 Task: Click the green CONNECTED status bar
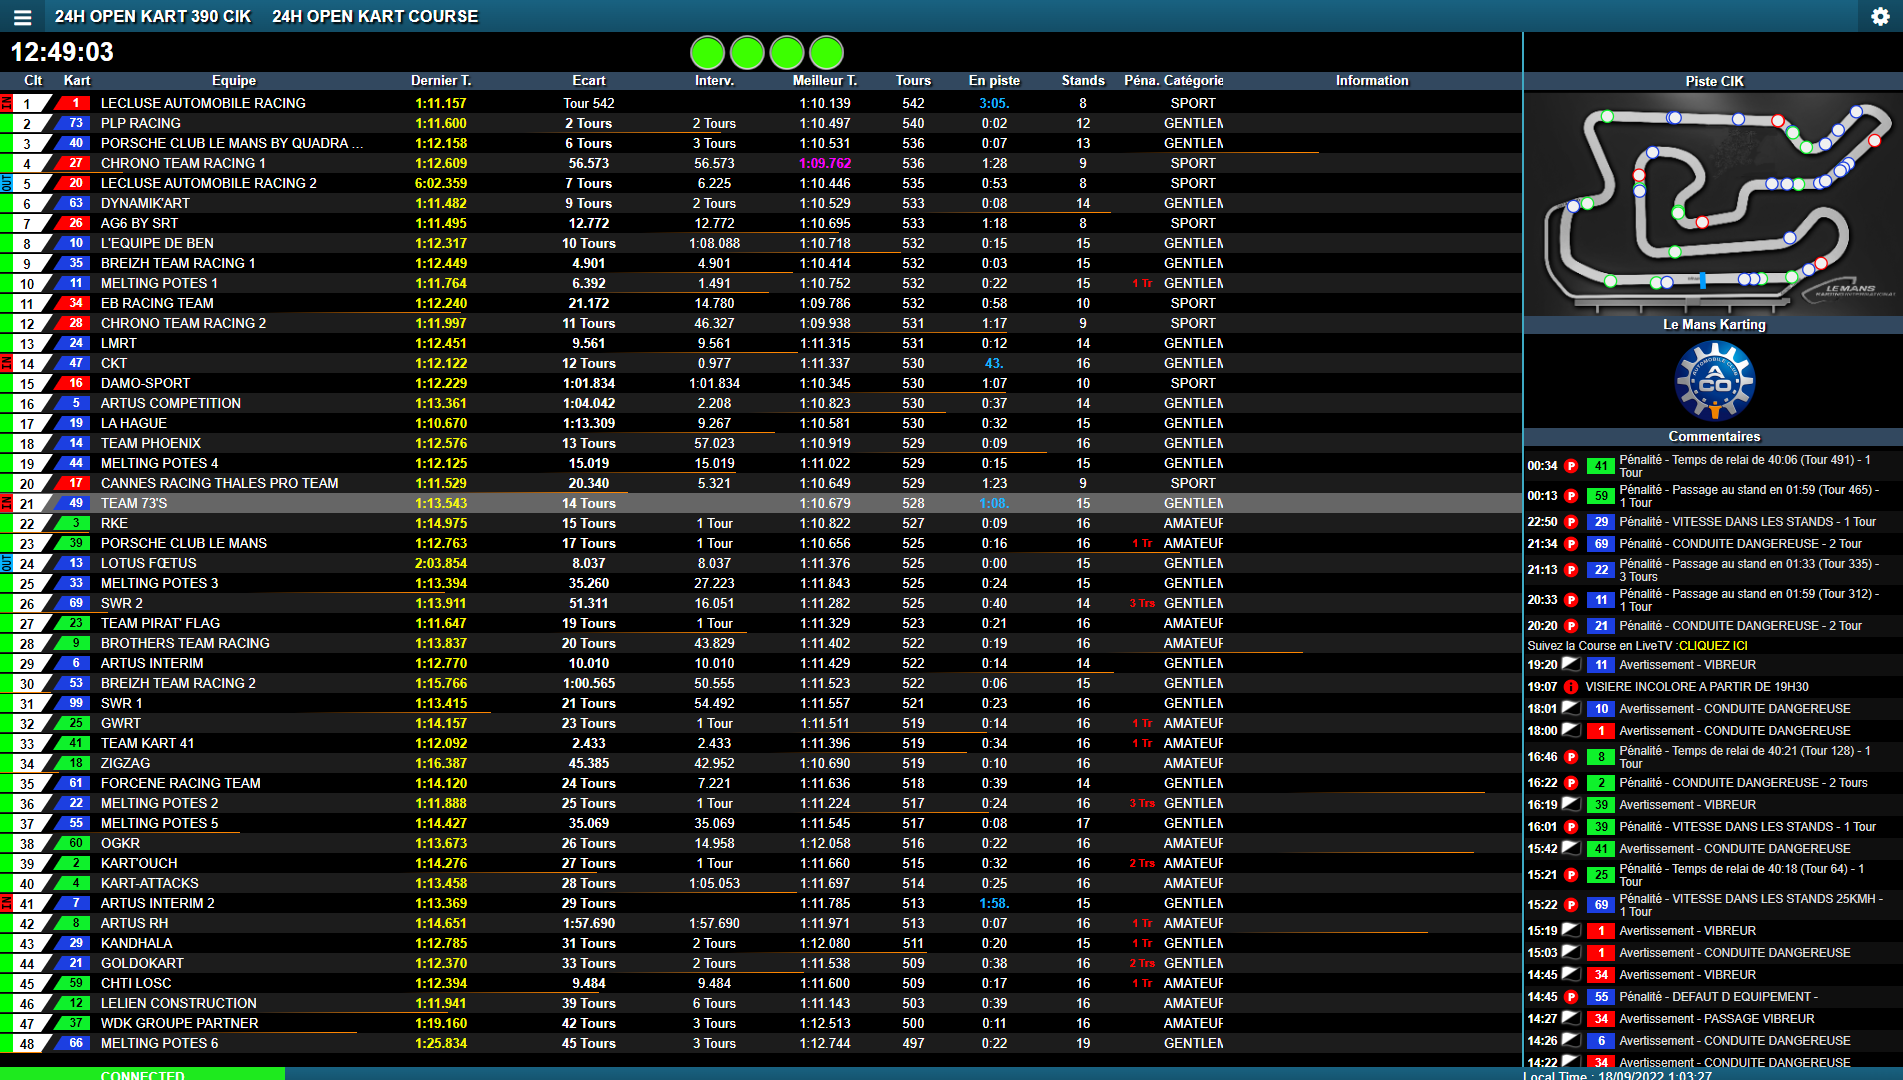pos(142,1074)
